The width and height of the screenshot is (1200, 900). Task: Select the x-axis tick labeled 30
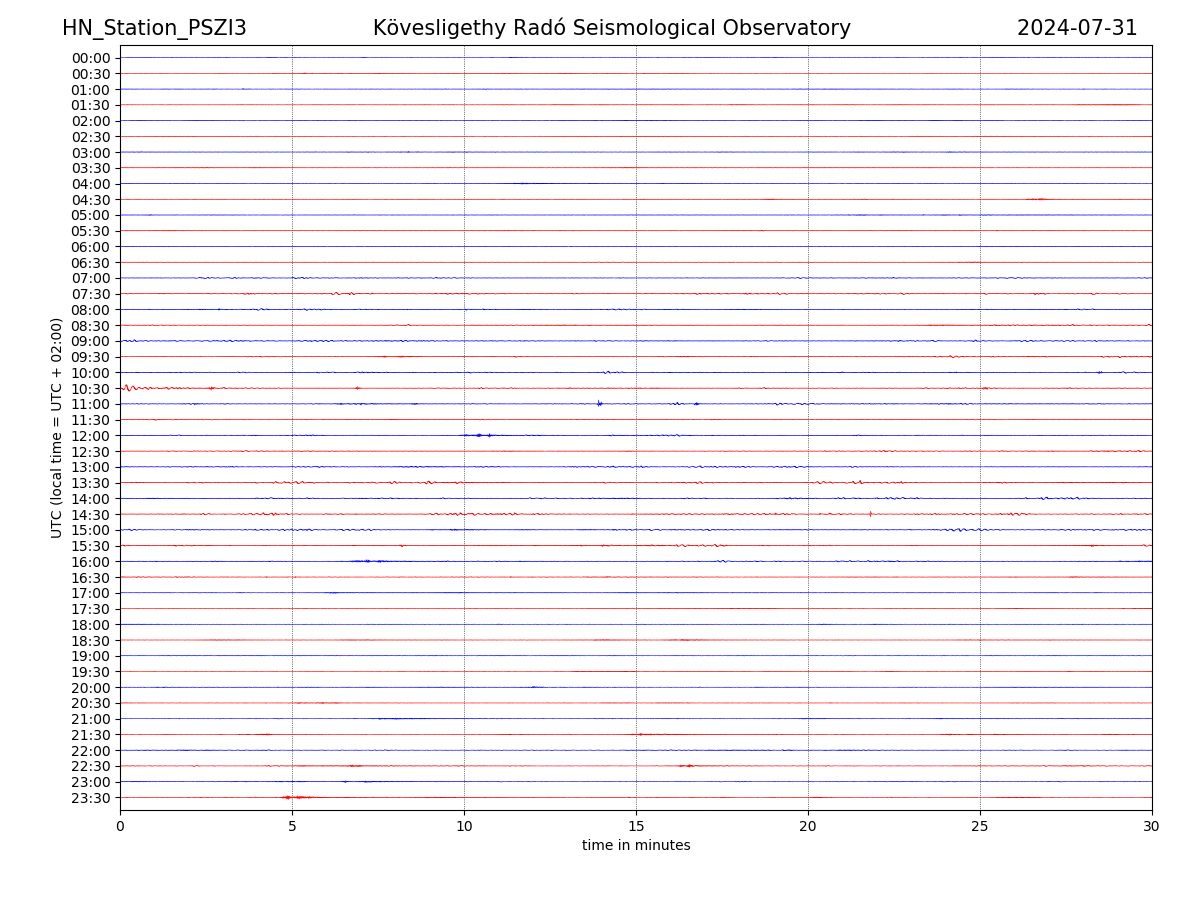[1152, 826]
